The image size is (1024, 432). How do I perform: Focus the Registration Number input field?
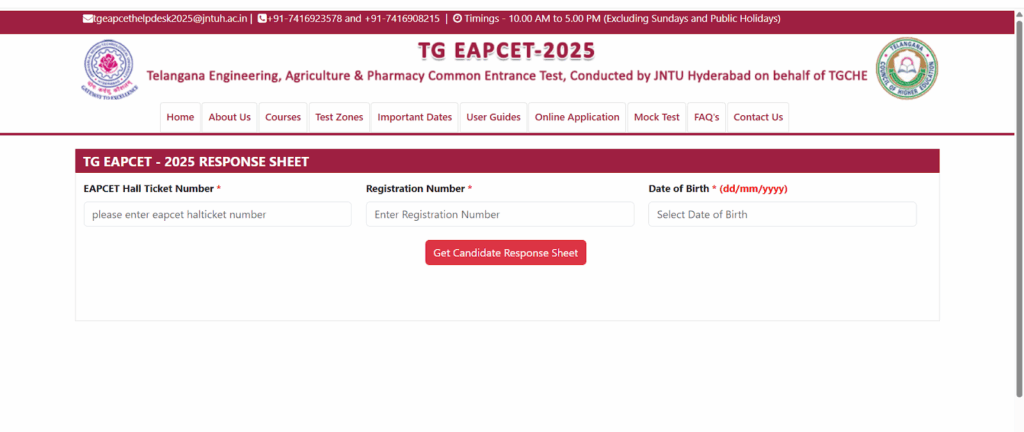point(500,215)
